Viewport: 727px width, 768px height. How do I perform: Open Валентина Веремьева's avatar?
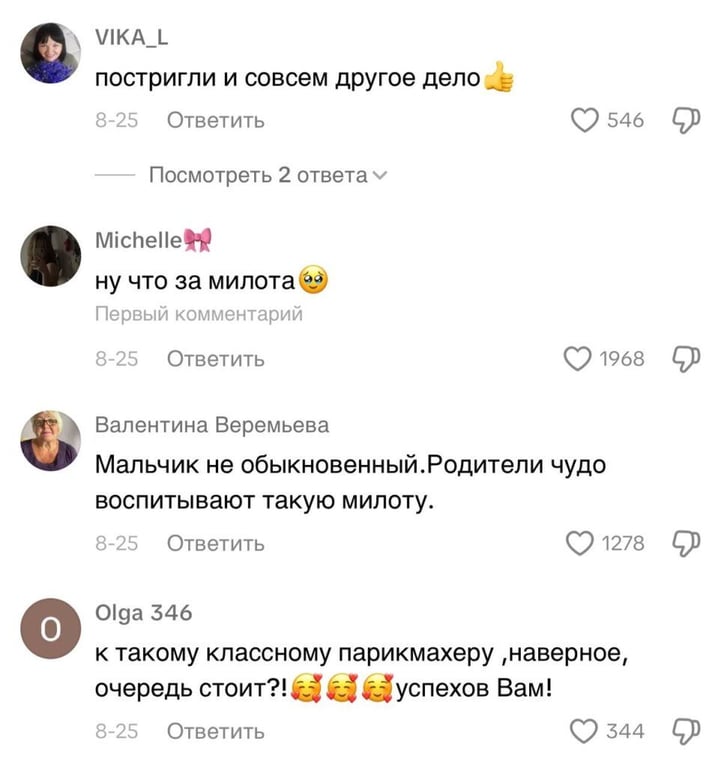tap(50, 441)
